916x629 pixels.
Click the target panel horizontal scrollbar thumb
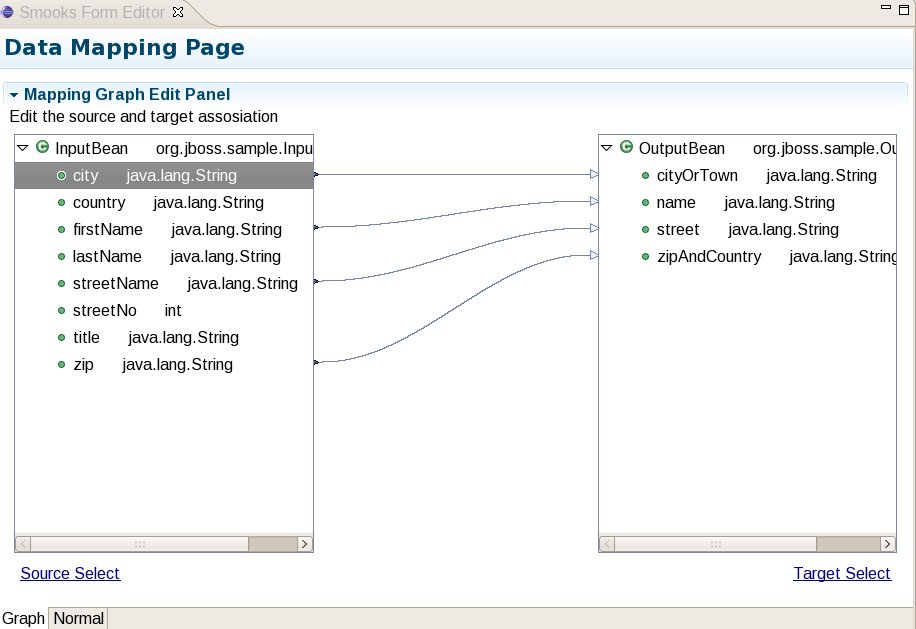716,544
